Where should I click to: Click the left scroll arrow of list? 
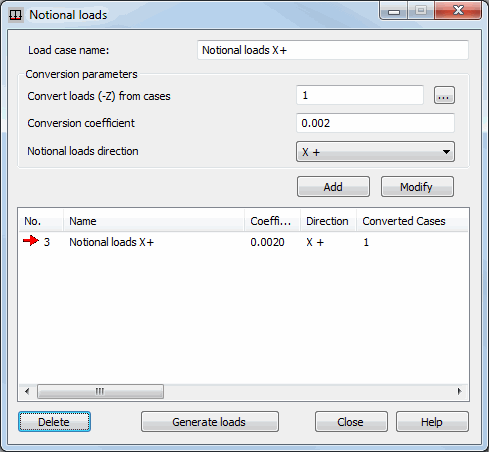coord(27,391)
